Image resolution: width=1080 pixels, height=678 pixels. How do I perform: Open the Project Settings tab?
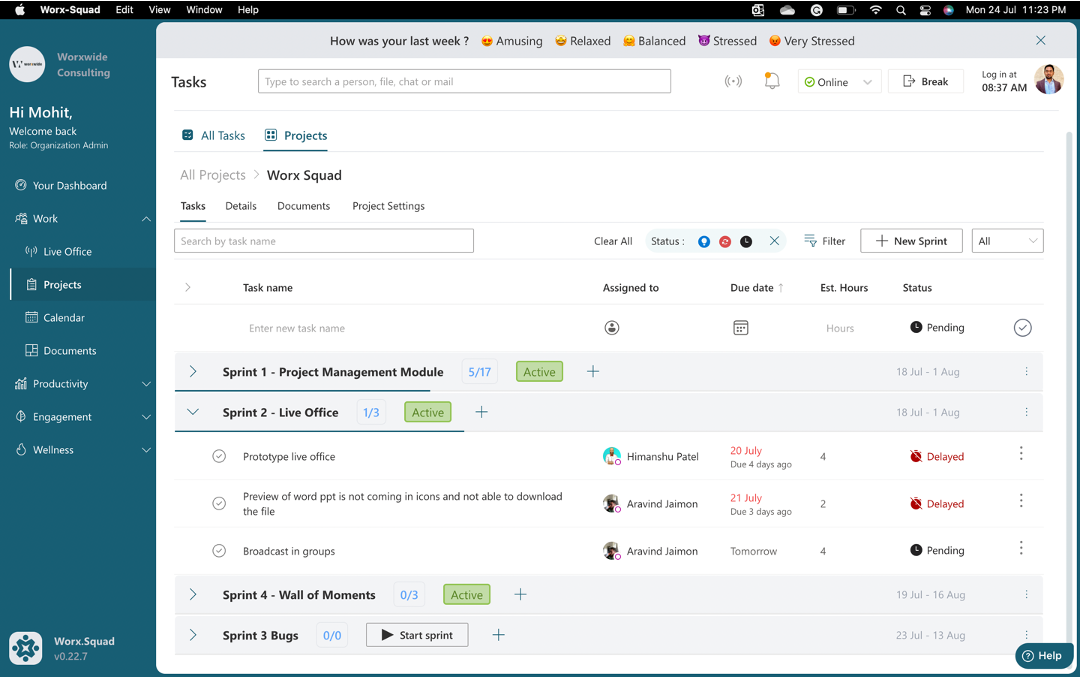tap(388, 206)
